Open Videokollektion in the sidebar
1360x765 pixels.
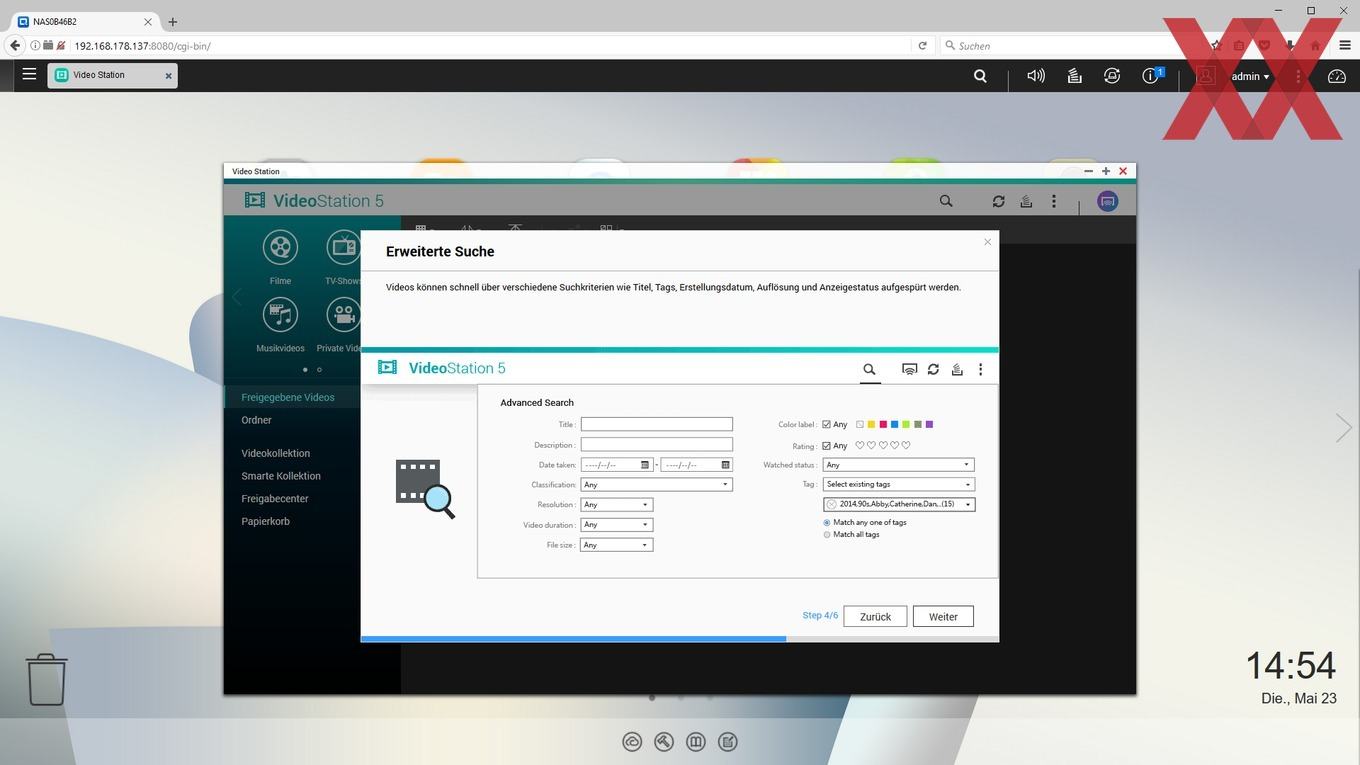pyautogui.click(x=276, y=453)
